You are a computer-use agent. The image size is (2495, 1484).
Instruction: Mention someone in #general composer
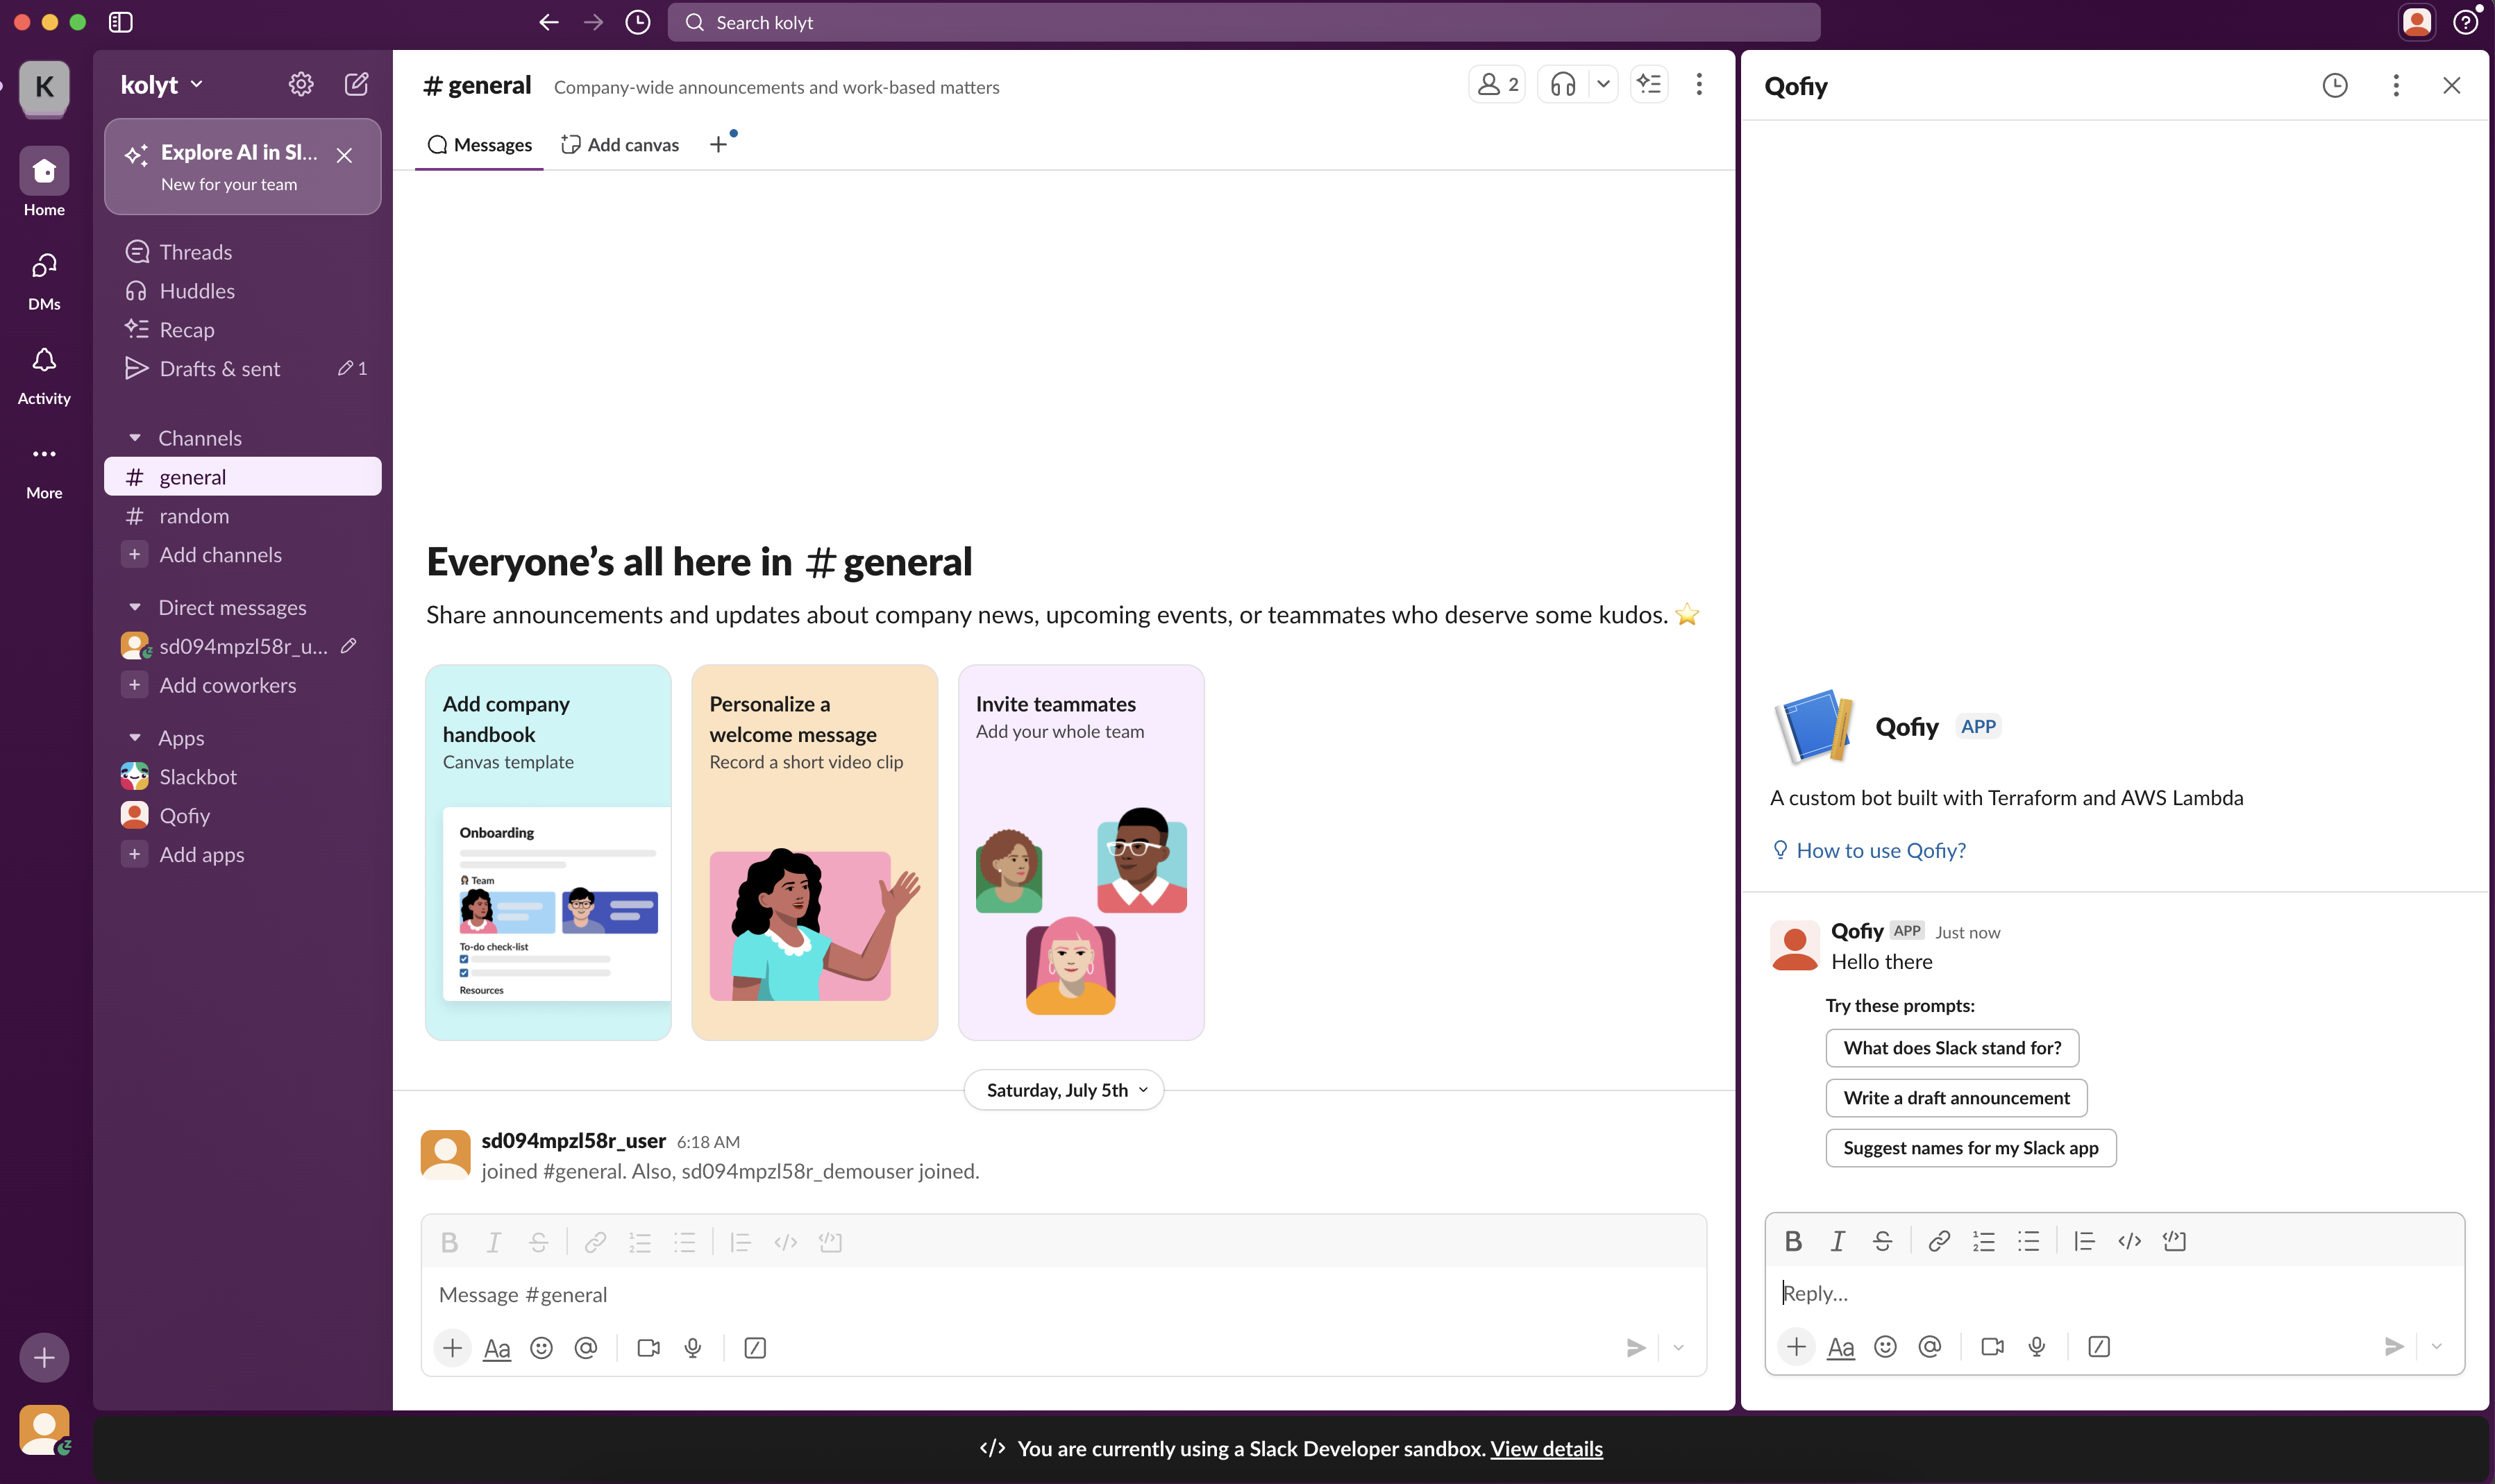(x=586, y=1348)
